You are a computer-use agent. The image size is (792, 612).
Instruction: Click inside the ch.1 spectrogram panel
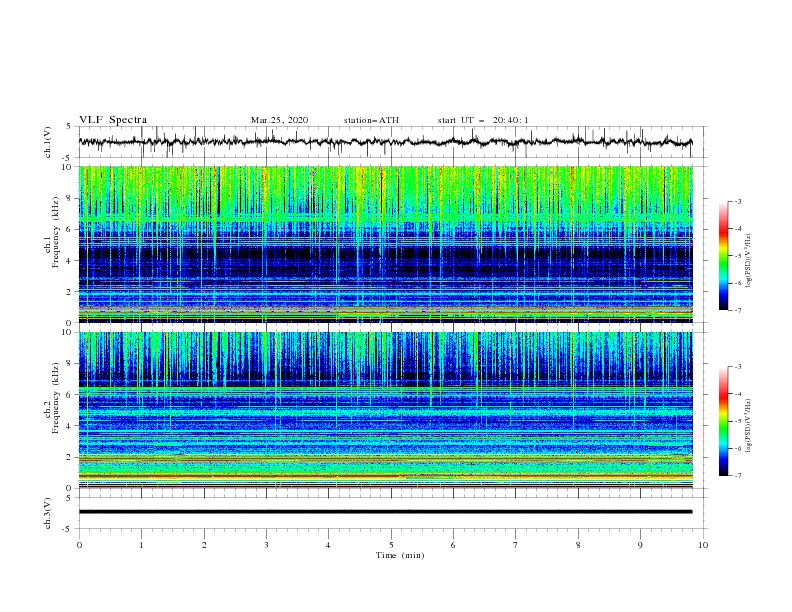coord(385,244)
